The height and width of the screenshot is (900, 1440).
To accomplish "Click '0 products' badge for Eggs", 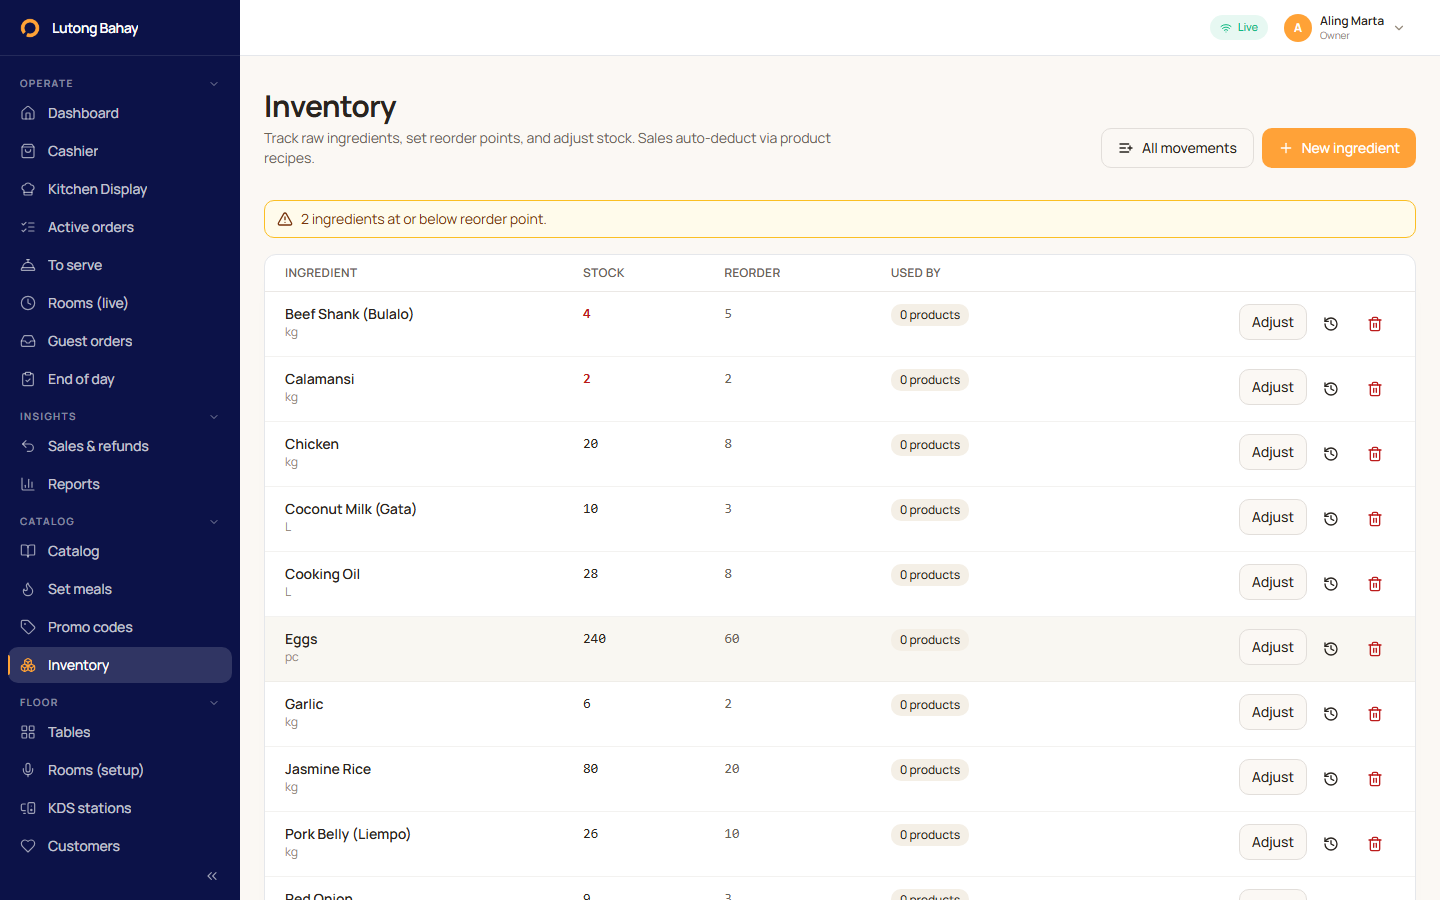I will [930, 640].
